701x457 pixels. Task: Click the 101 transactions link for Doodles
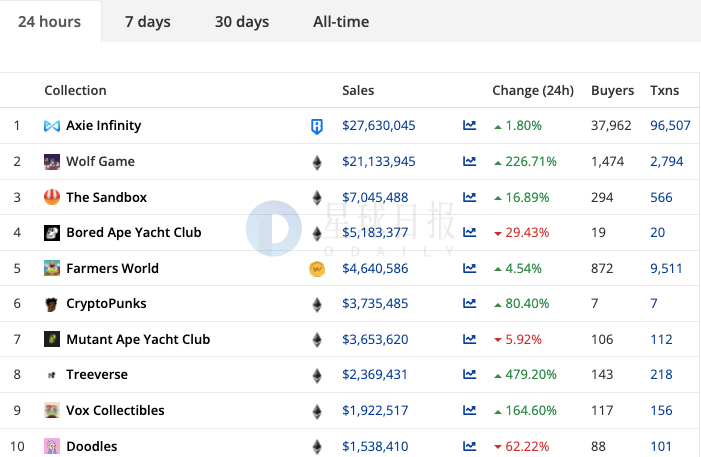(661, 446)
